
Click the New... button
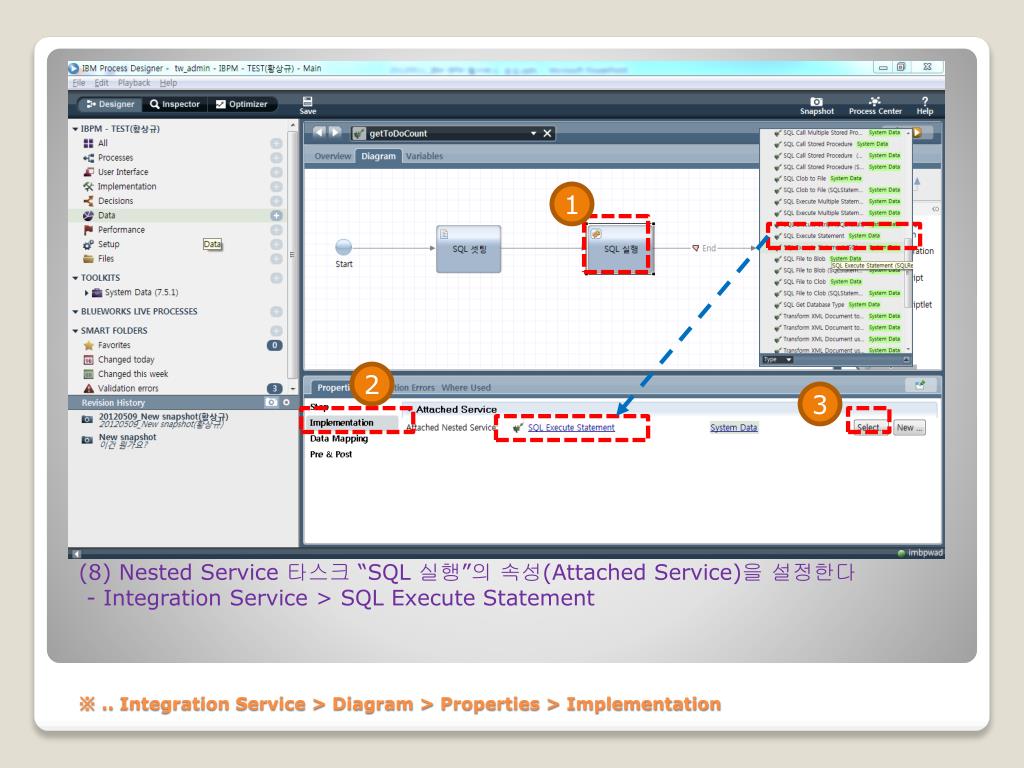[x=908, y=428]
